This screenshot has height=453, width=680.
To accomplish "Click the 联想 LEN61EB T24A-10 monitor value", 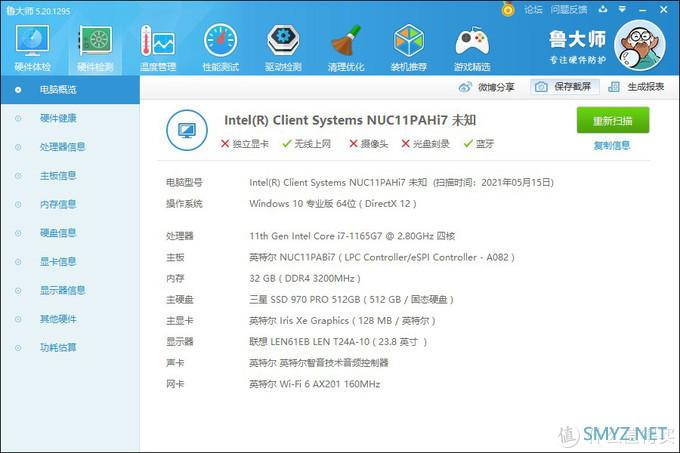I will click(x=338, y=342).
